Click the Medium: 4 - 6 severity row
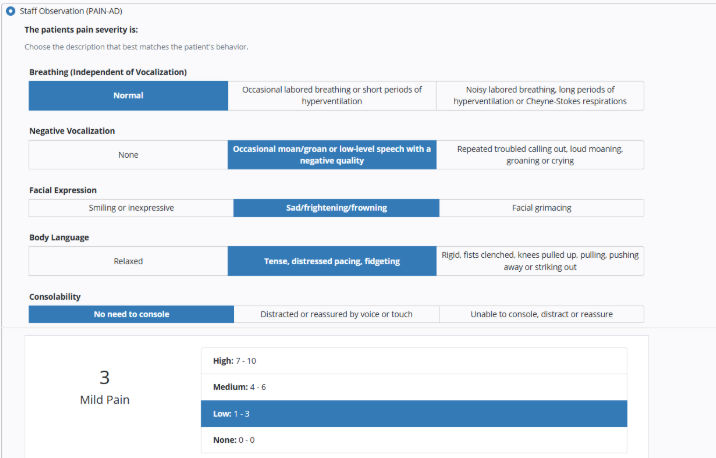This screenshot has height=458, width=716. pos(413,387)
